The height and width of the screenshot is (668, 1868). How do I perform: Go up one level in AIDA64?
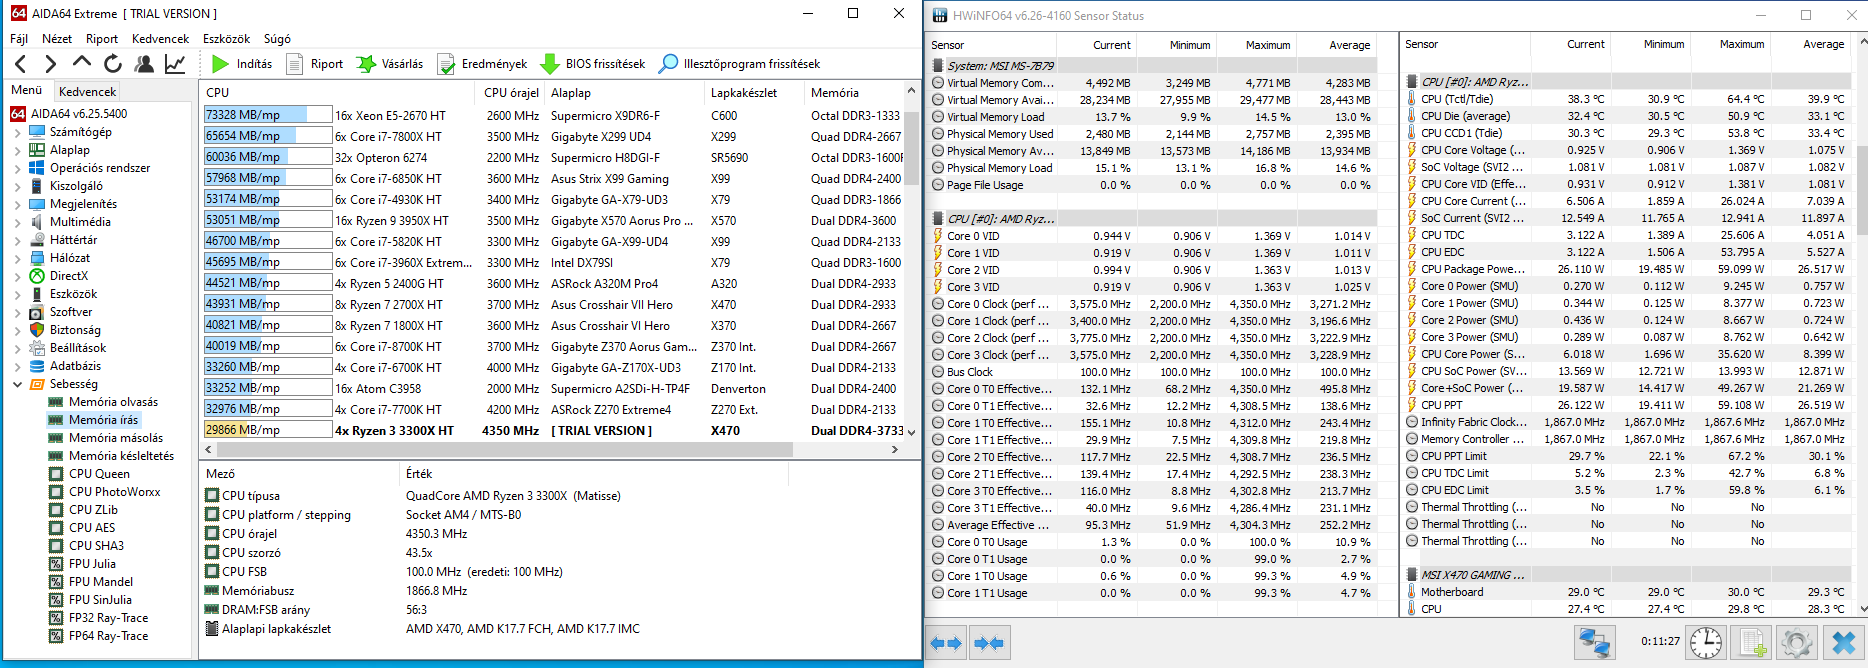pyautogui.click(x=82, y=63)
